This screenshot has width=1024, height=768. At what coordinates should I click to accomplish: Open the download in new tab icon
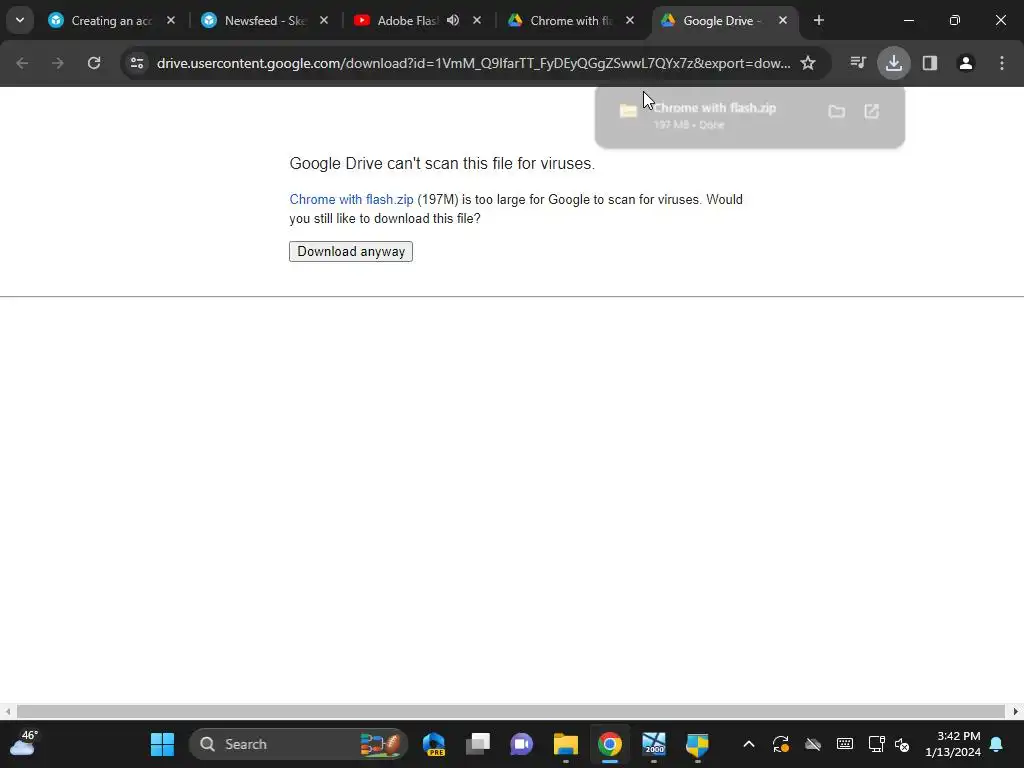click(871, 112)
